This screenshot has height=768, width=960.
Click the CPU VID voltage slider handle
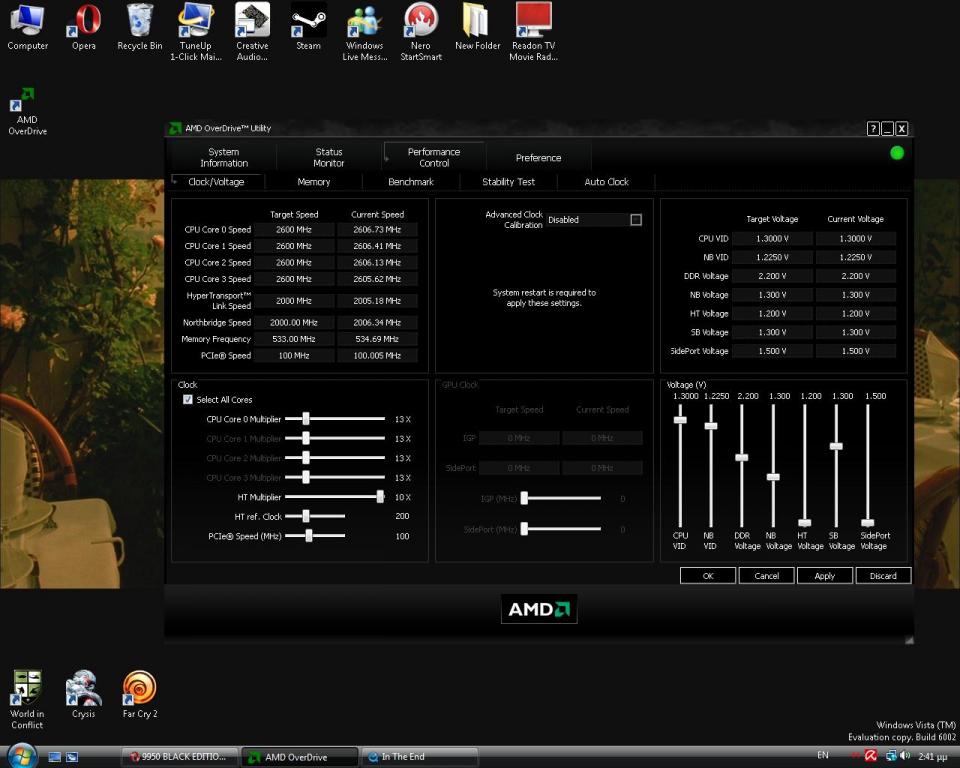[x=680, y=420]
